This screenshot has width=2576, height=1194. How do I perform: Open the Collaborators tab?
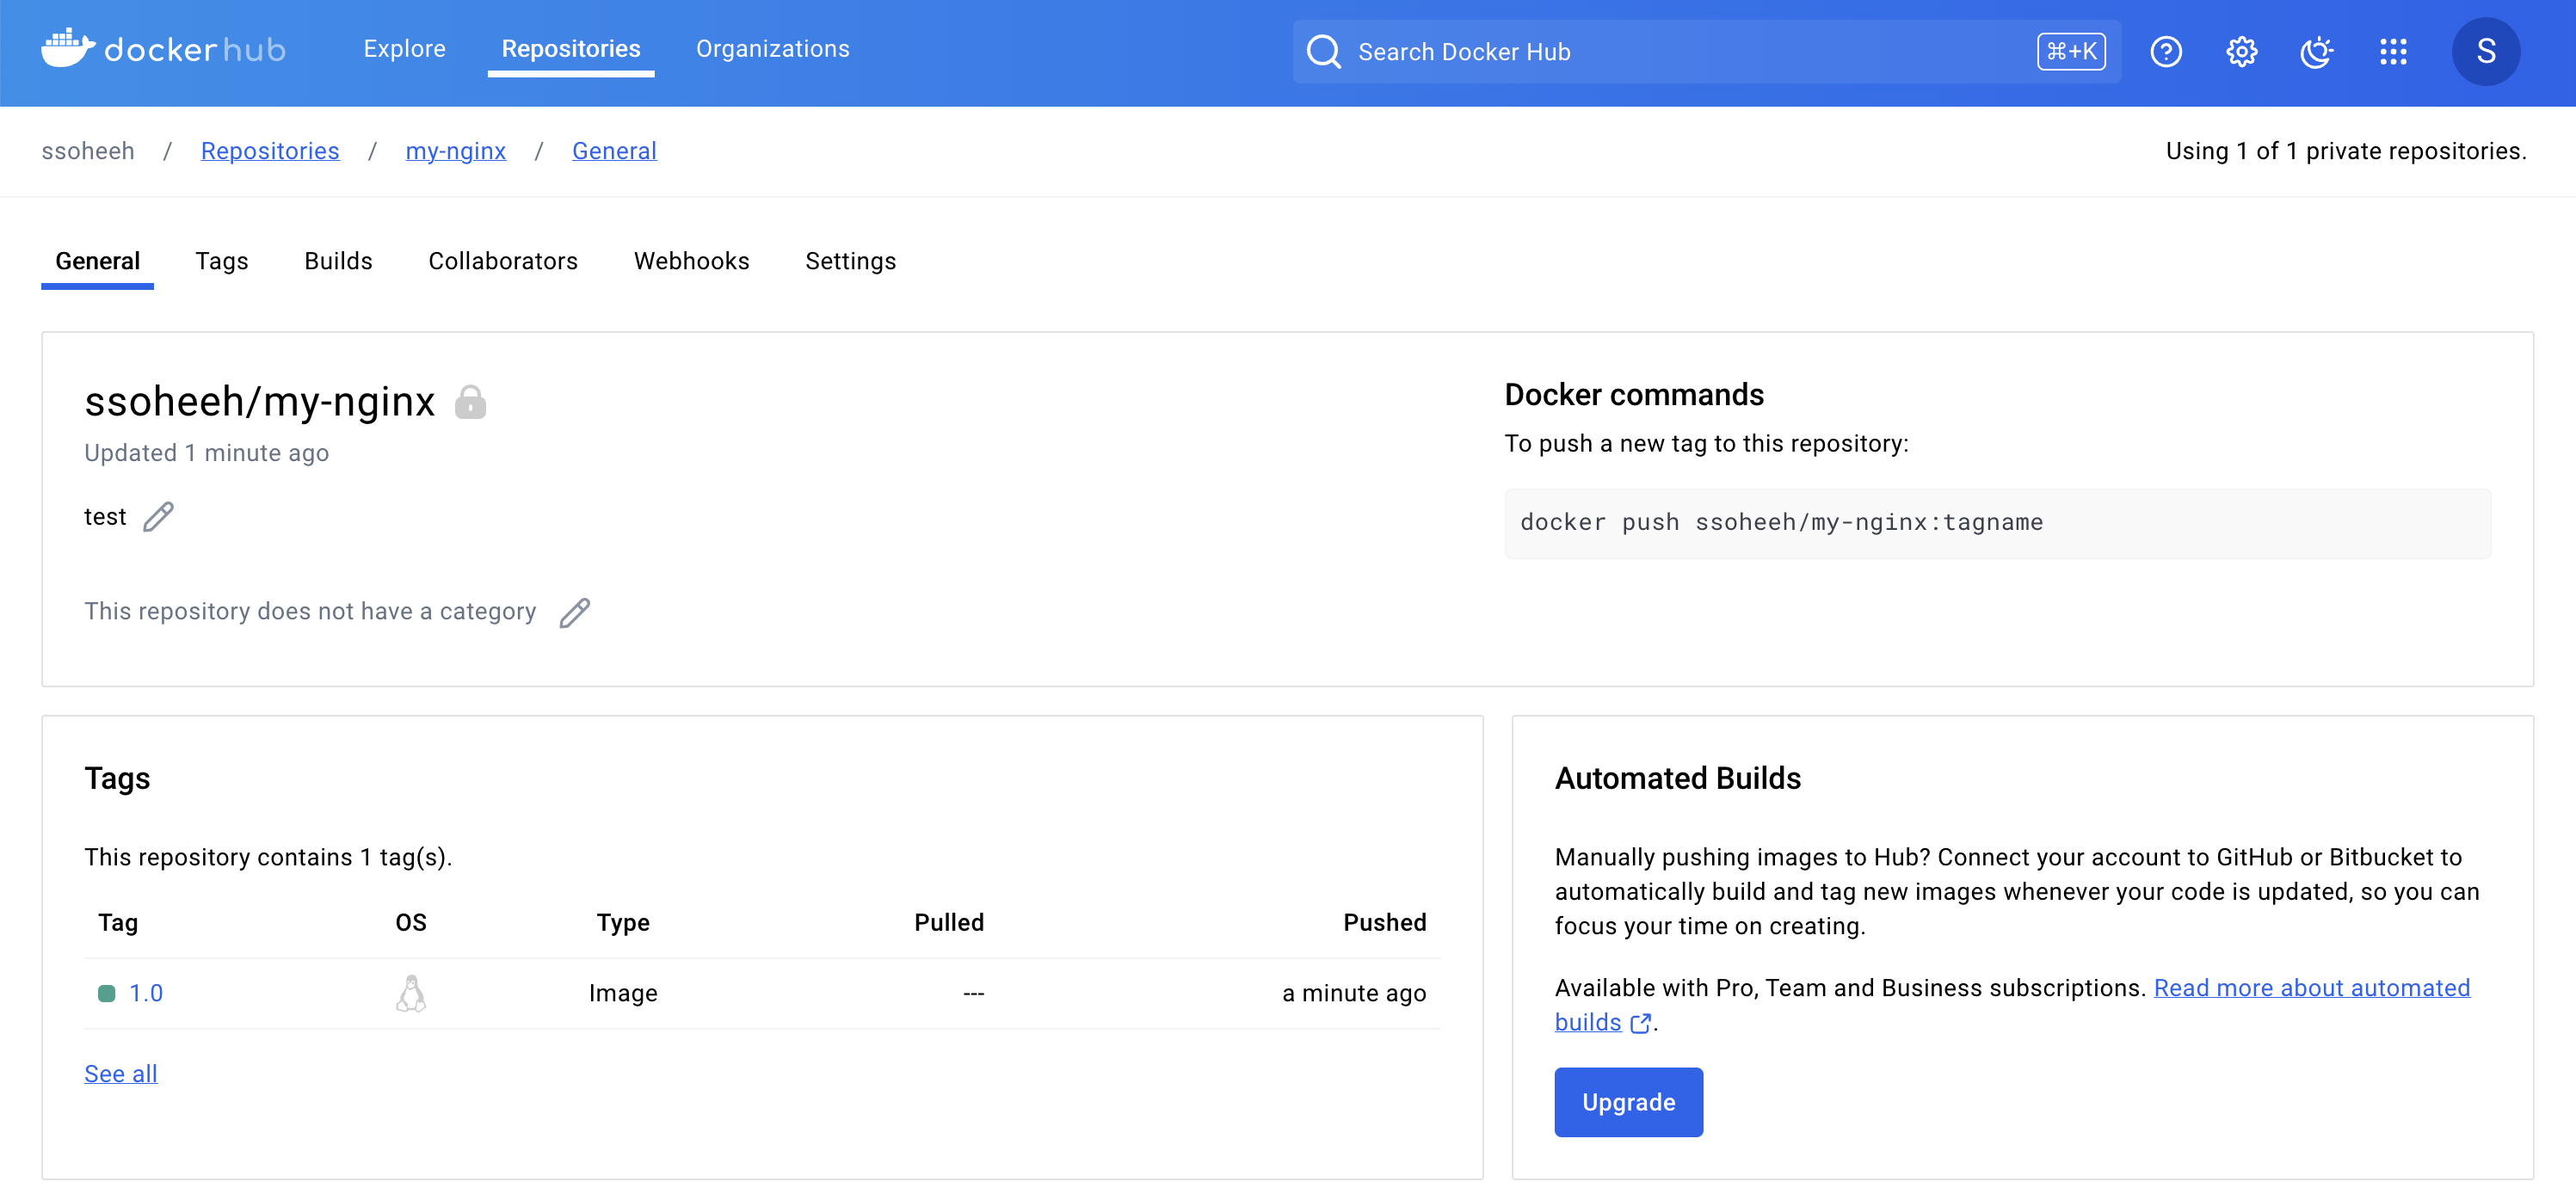click(x=503, y=261)
